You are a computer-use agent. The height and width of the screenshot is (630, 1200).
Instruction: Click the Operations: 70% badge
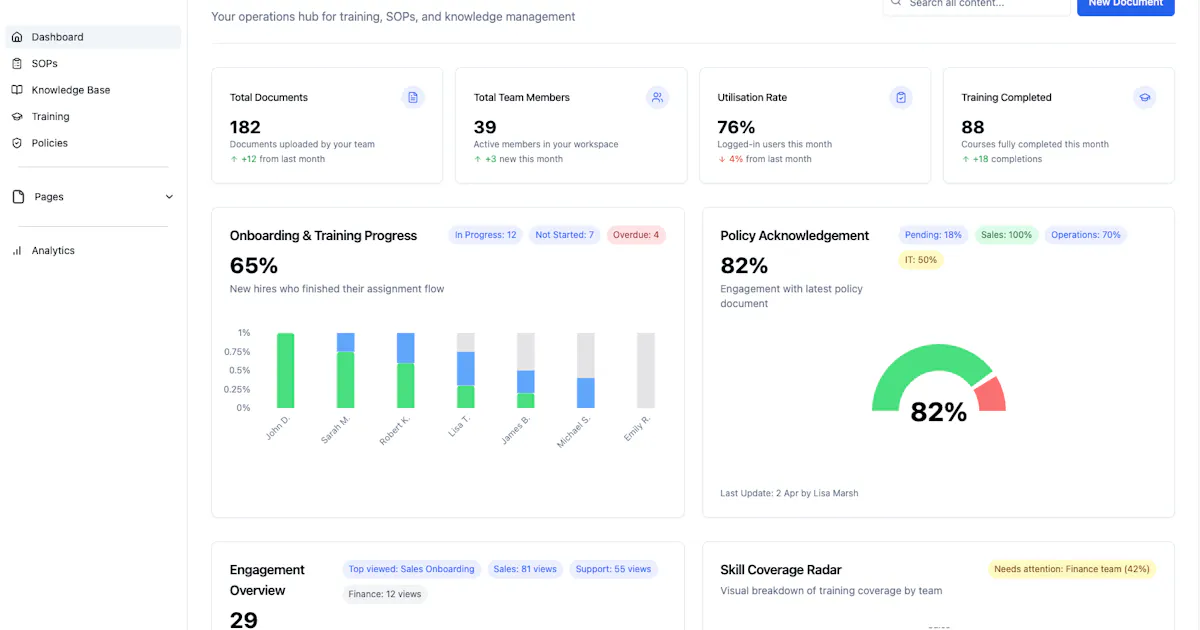1085,235
